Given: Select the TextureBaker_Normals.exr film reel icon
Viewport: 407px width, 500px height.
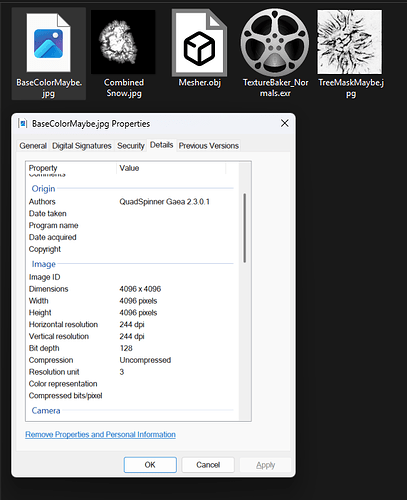Looking at the screenshot, I should pyautogui.click(x=275, y=42).
